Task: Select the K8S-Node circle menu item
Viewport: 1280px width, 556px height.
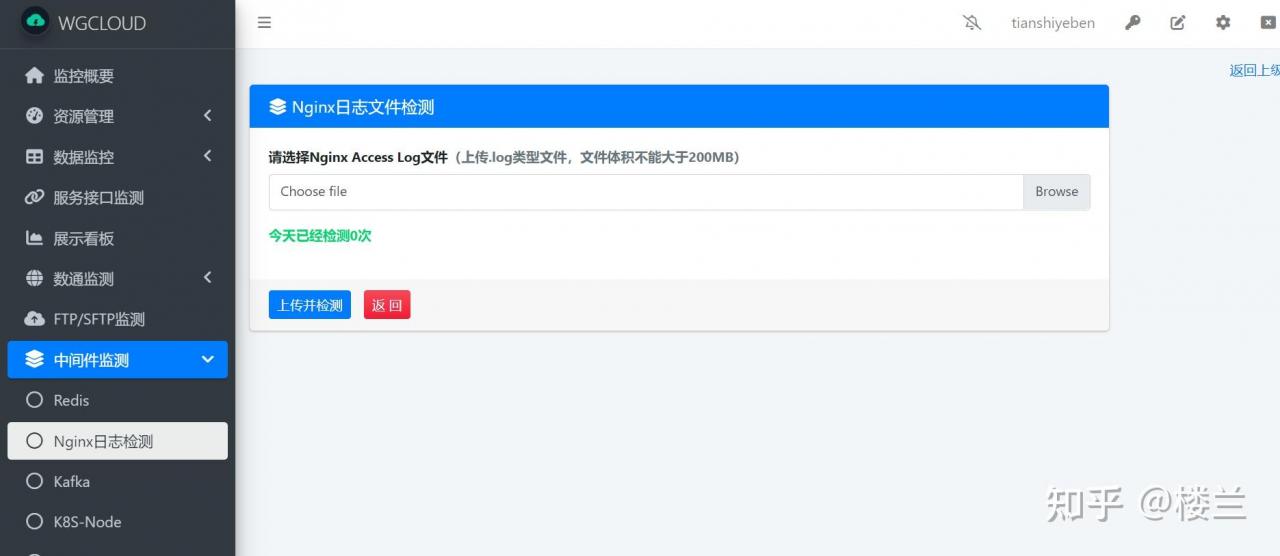Action: (117, 522)
